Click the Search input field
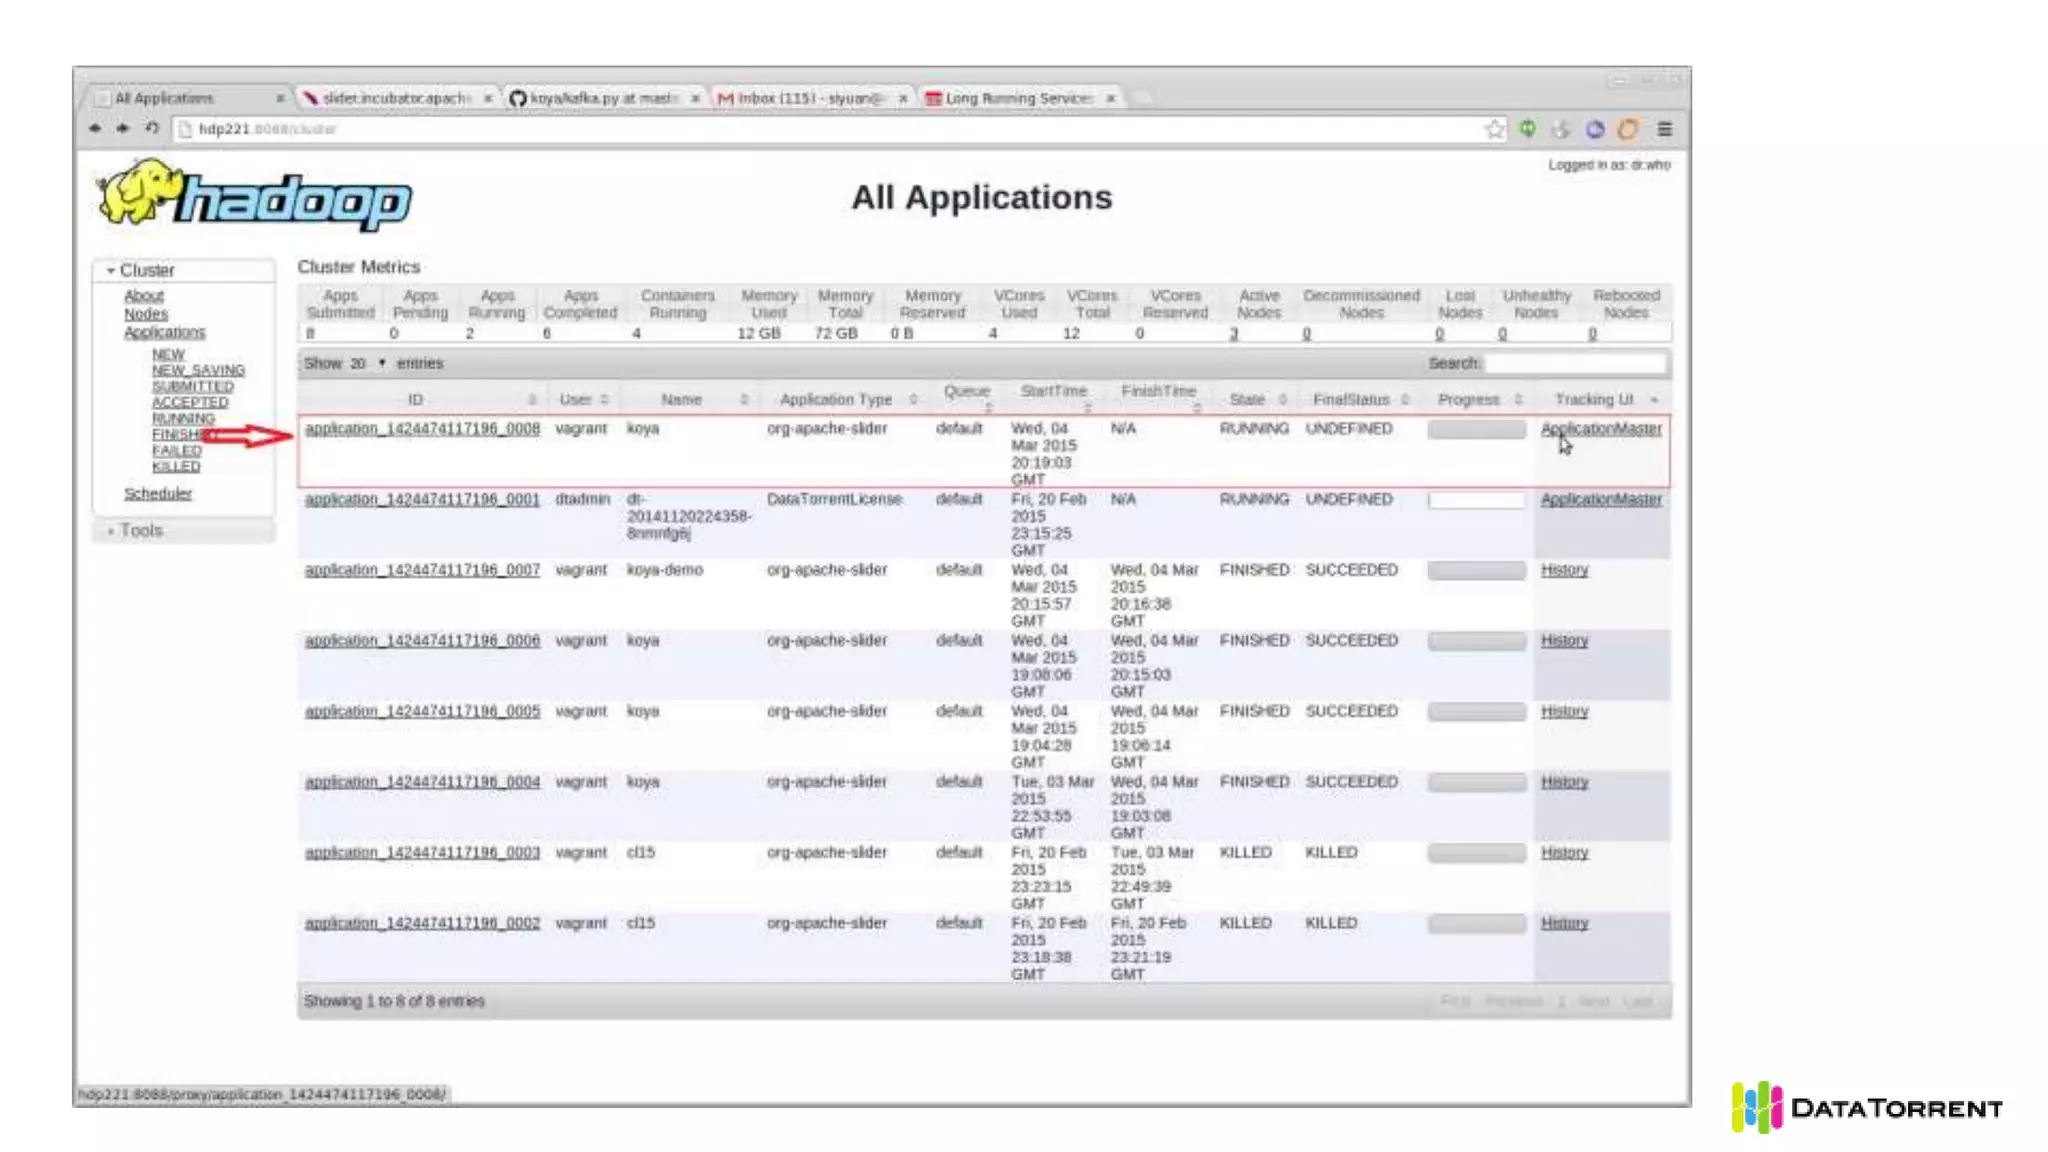The image size is (2048, 1152). coord(1574,363)
